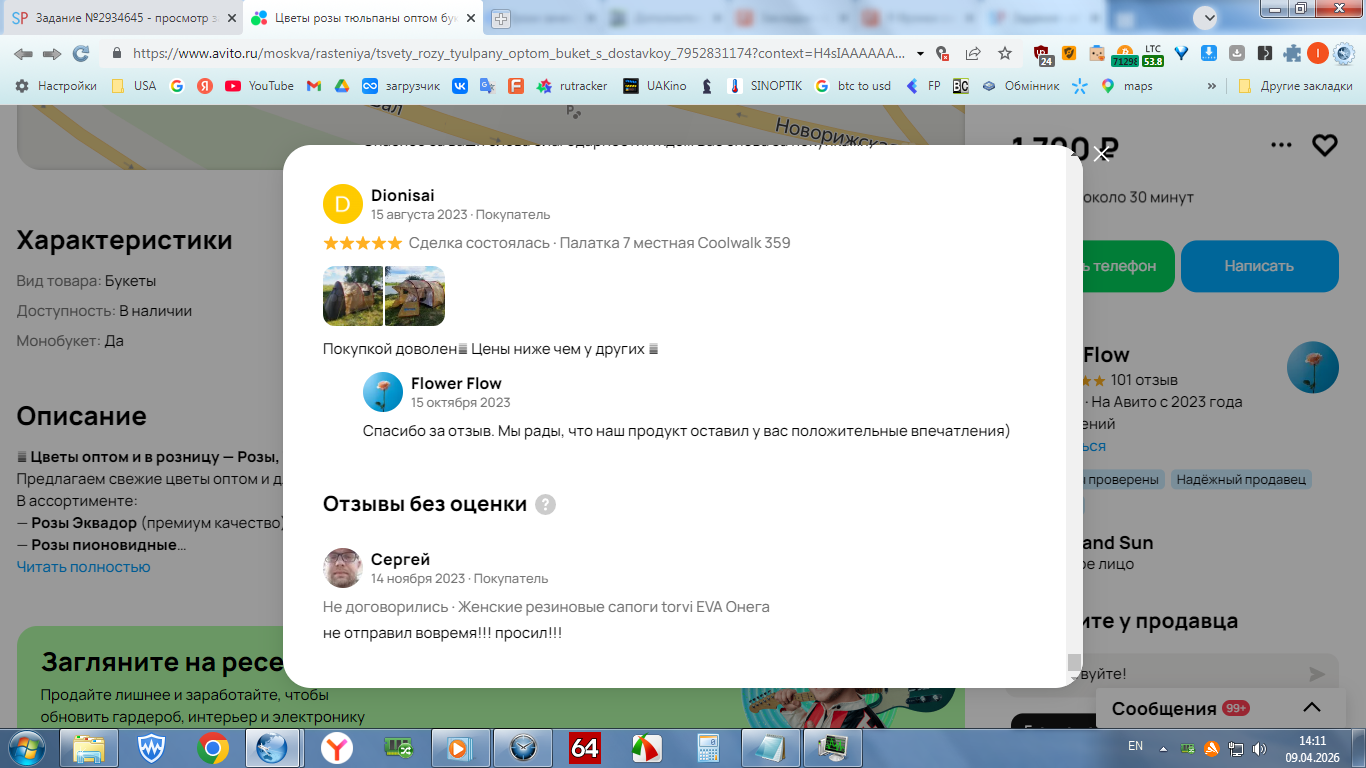Open the first tent photo in Dionisai's review
The image size is (1366, 768).
[x=353, y=296]
